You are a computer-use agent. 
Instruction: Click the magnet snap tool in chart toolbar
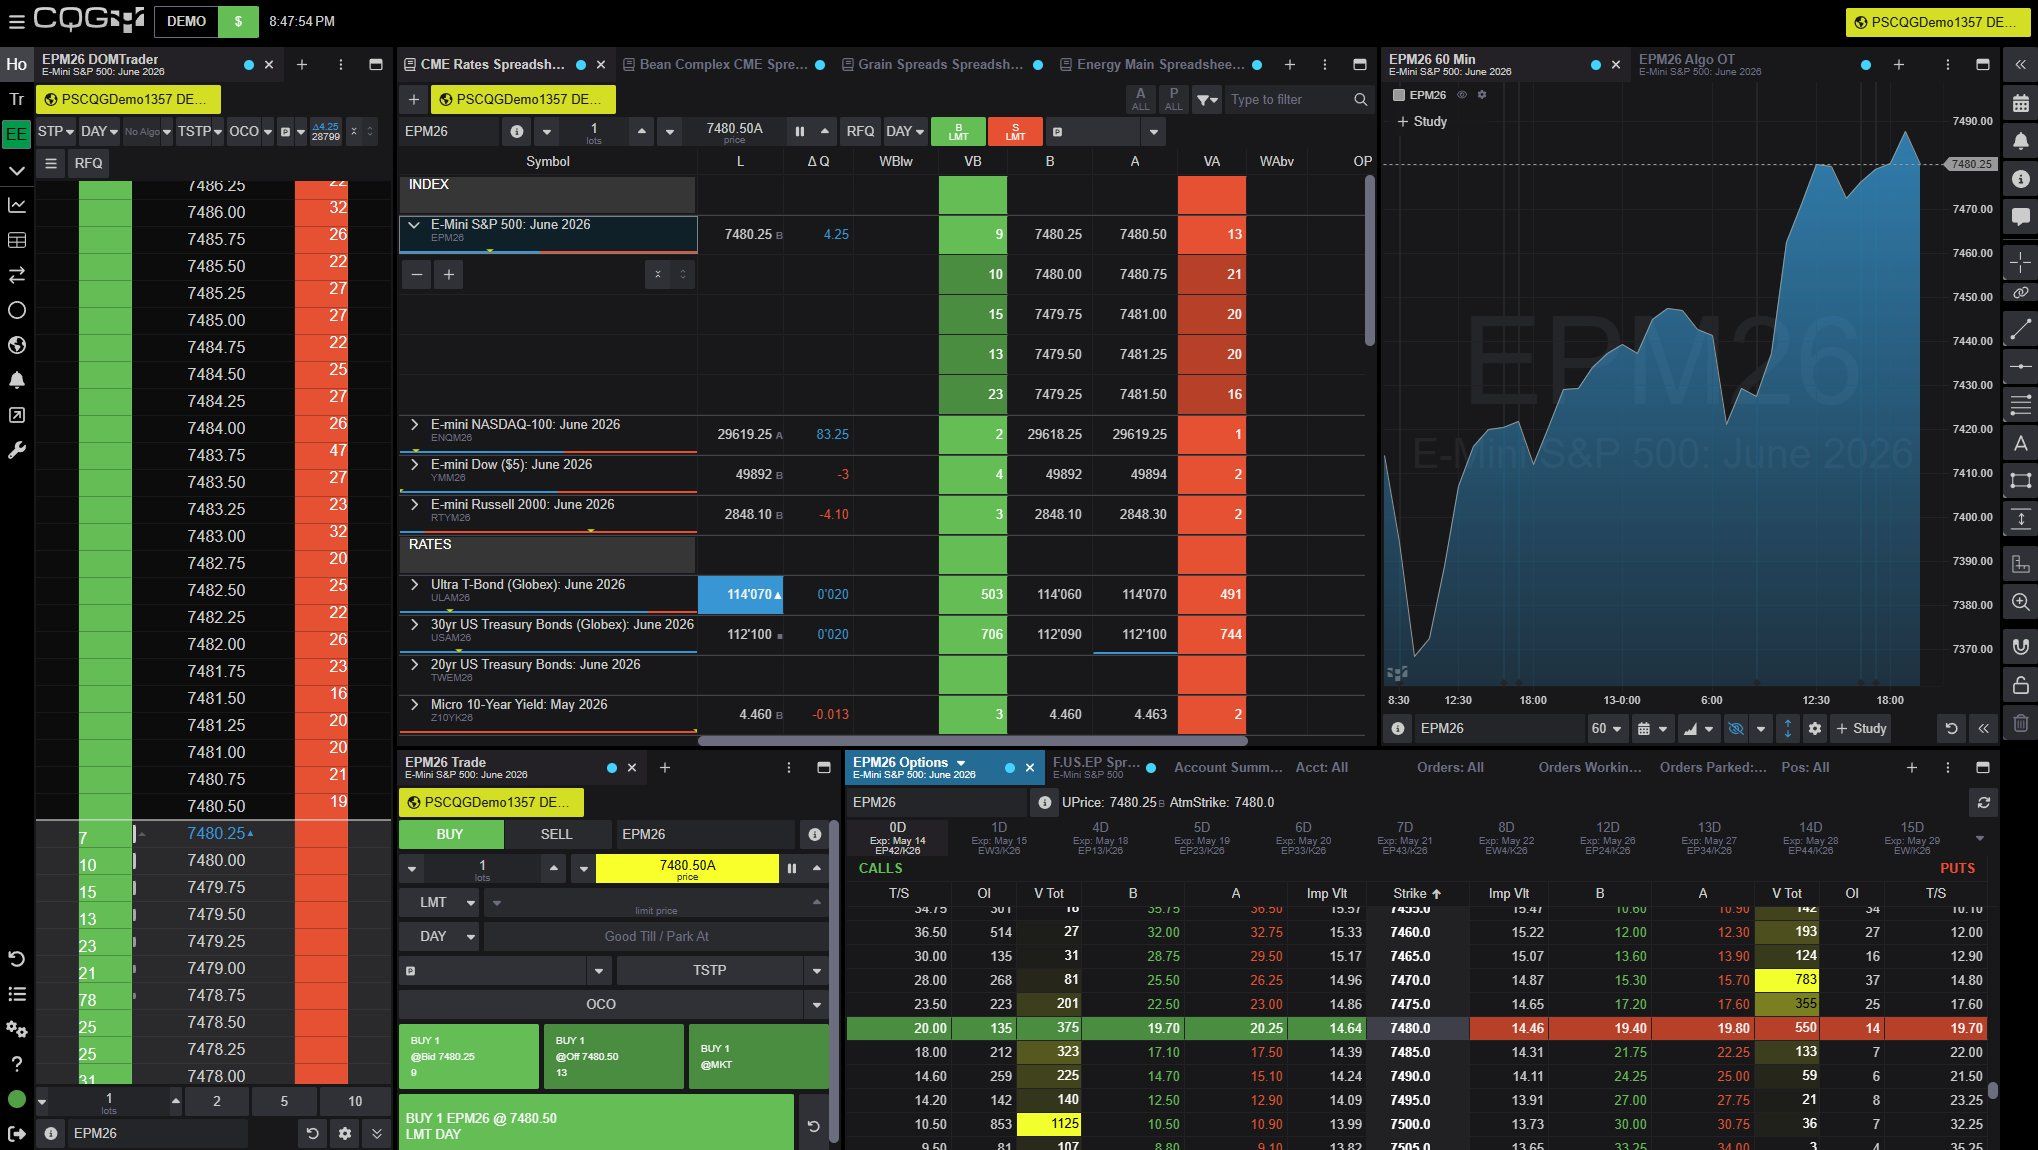point(2020,646)
